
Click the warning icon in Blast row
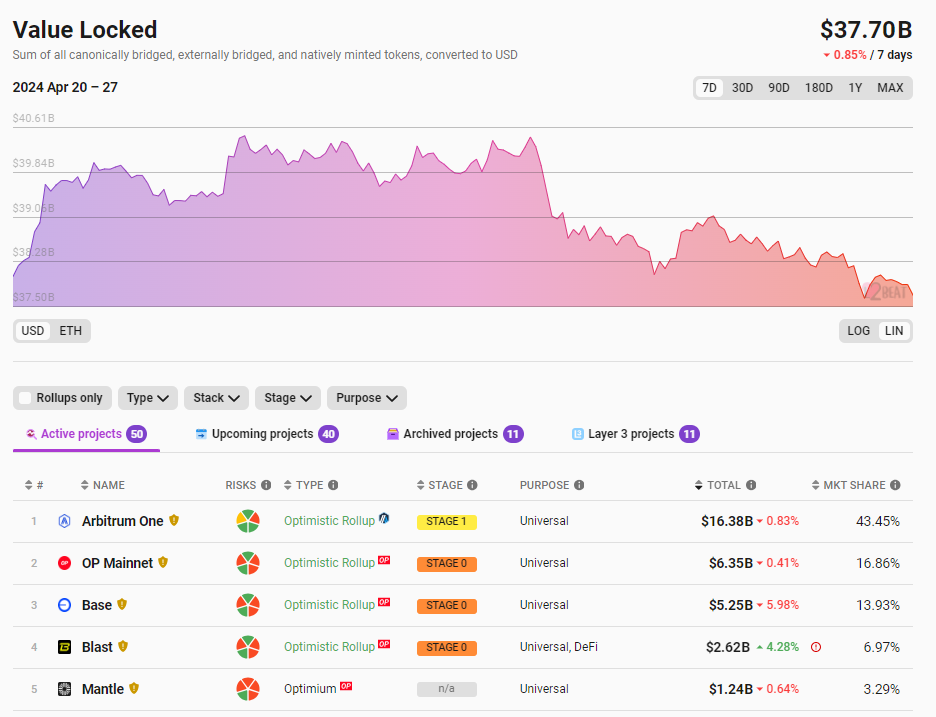tap(816, 647)
